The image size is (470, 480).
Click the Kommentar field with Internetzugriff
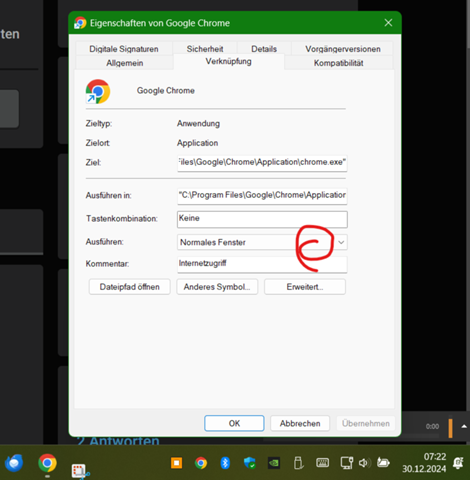coord(262,264)
